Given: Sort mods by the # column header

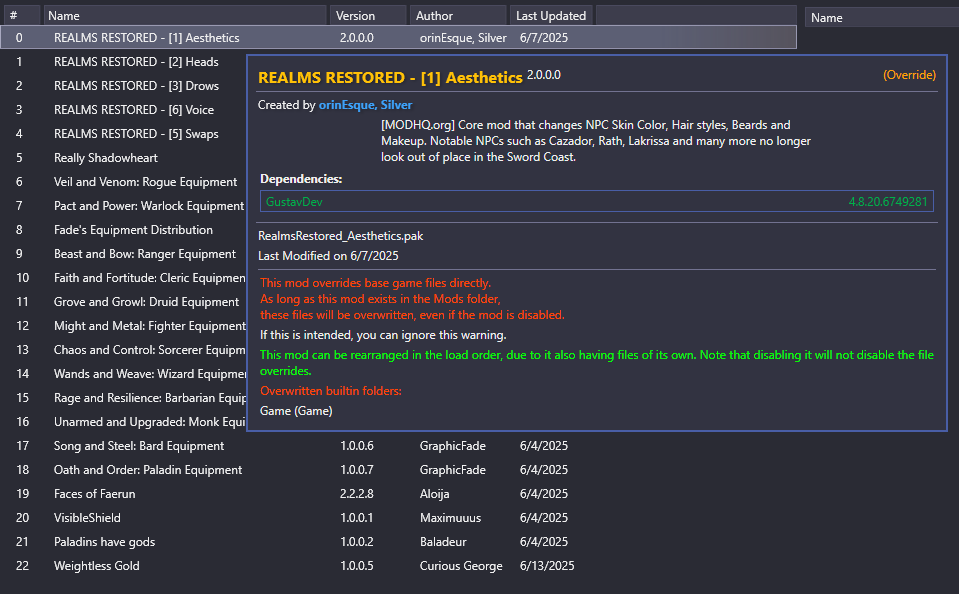Looking at the screenshot, I should coord(20,15).
